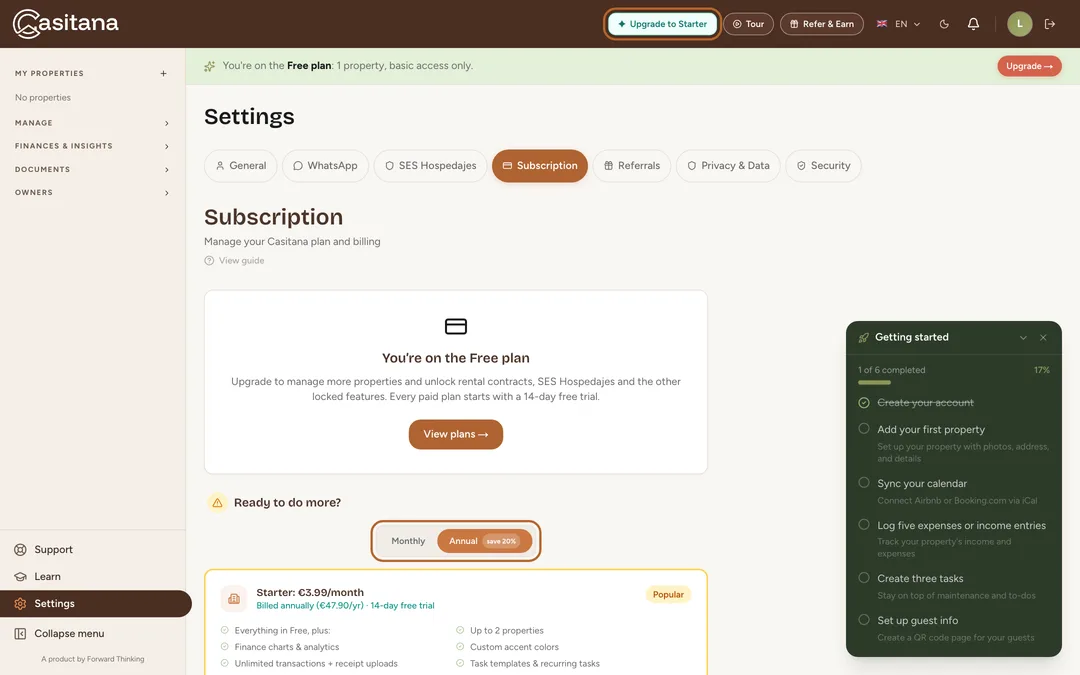Screen dimensions: 1080x675
Task: Click the No properties text
Action: (43, 98)
